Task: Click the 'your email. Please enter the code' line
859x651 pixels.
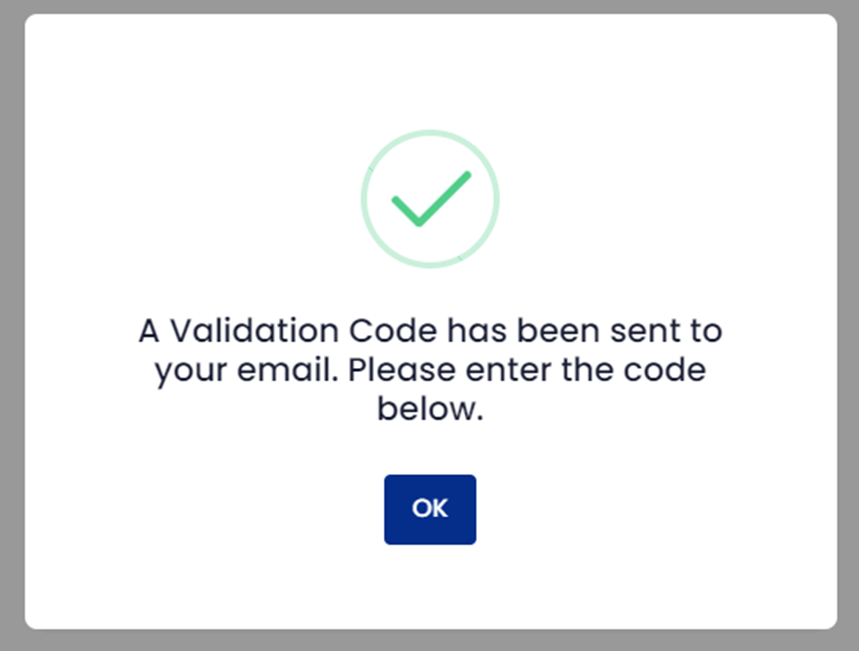Action: 430,370
